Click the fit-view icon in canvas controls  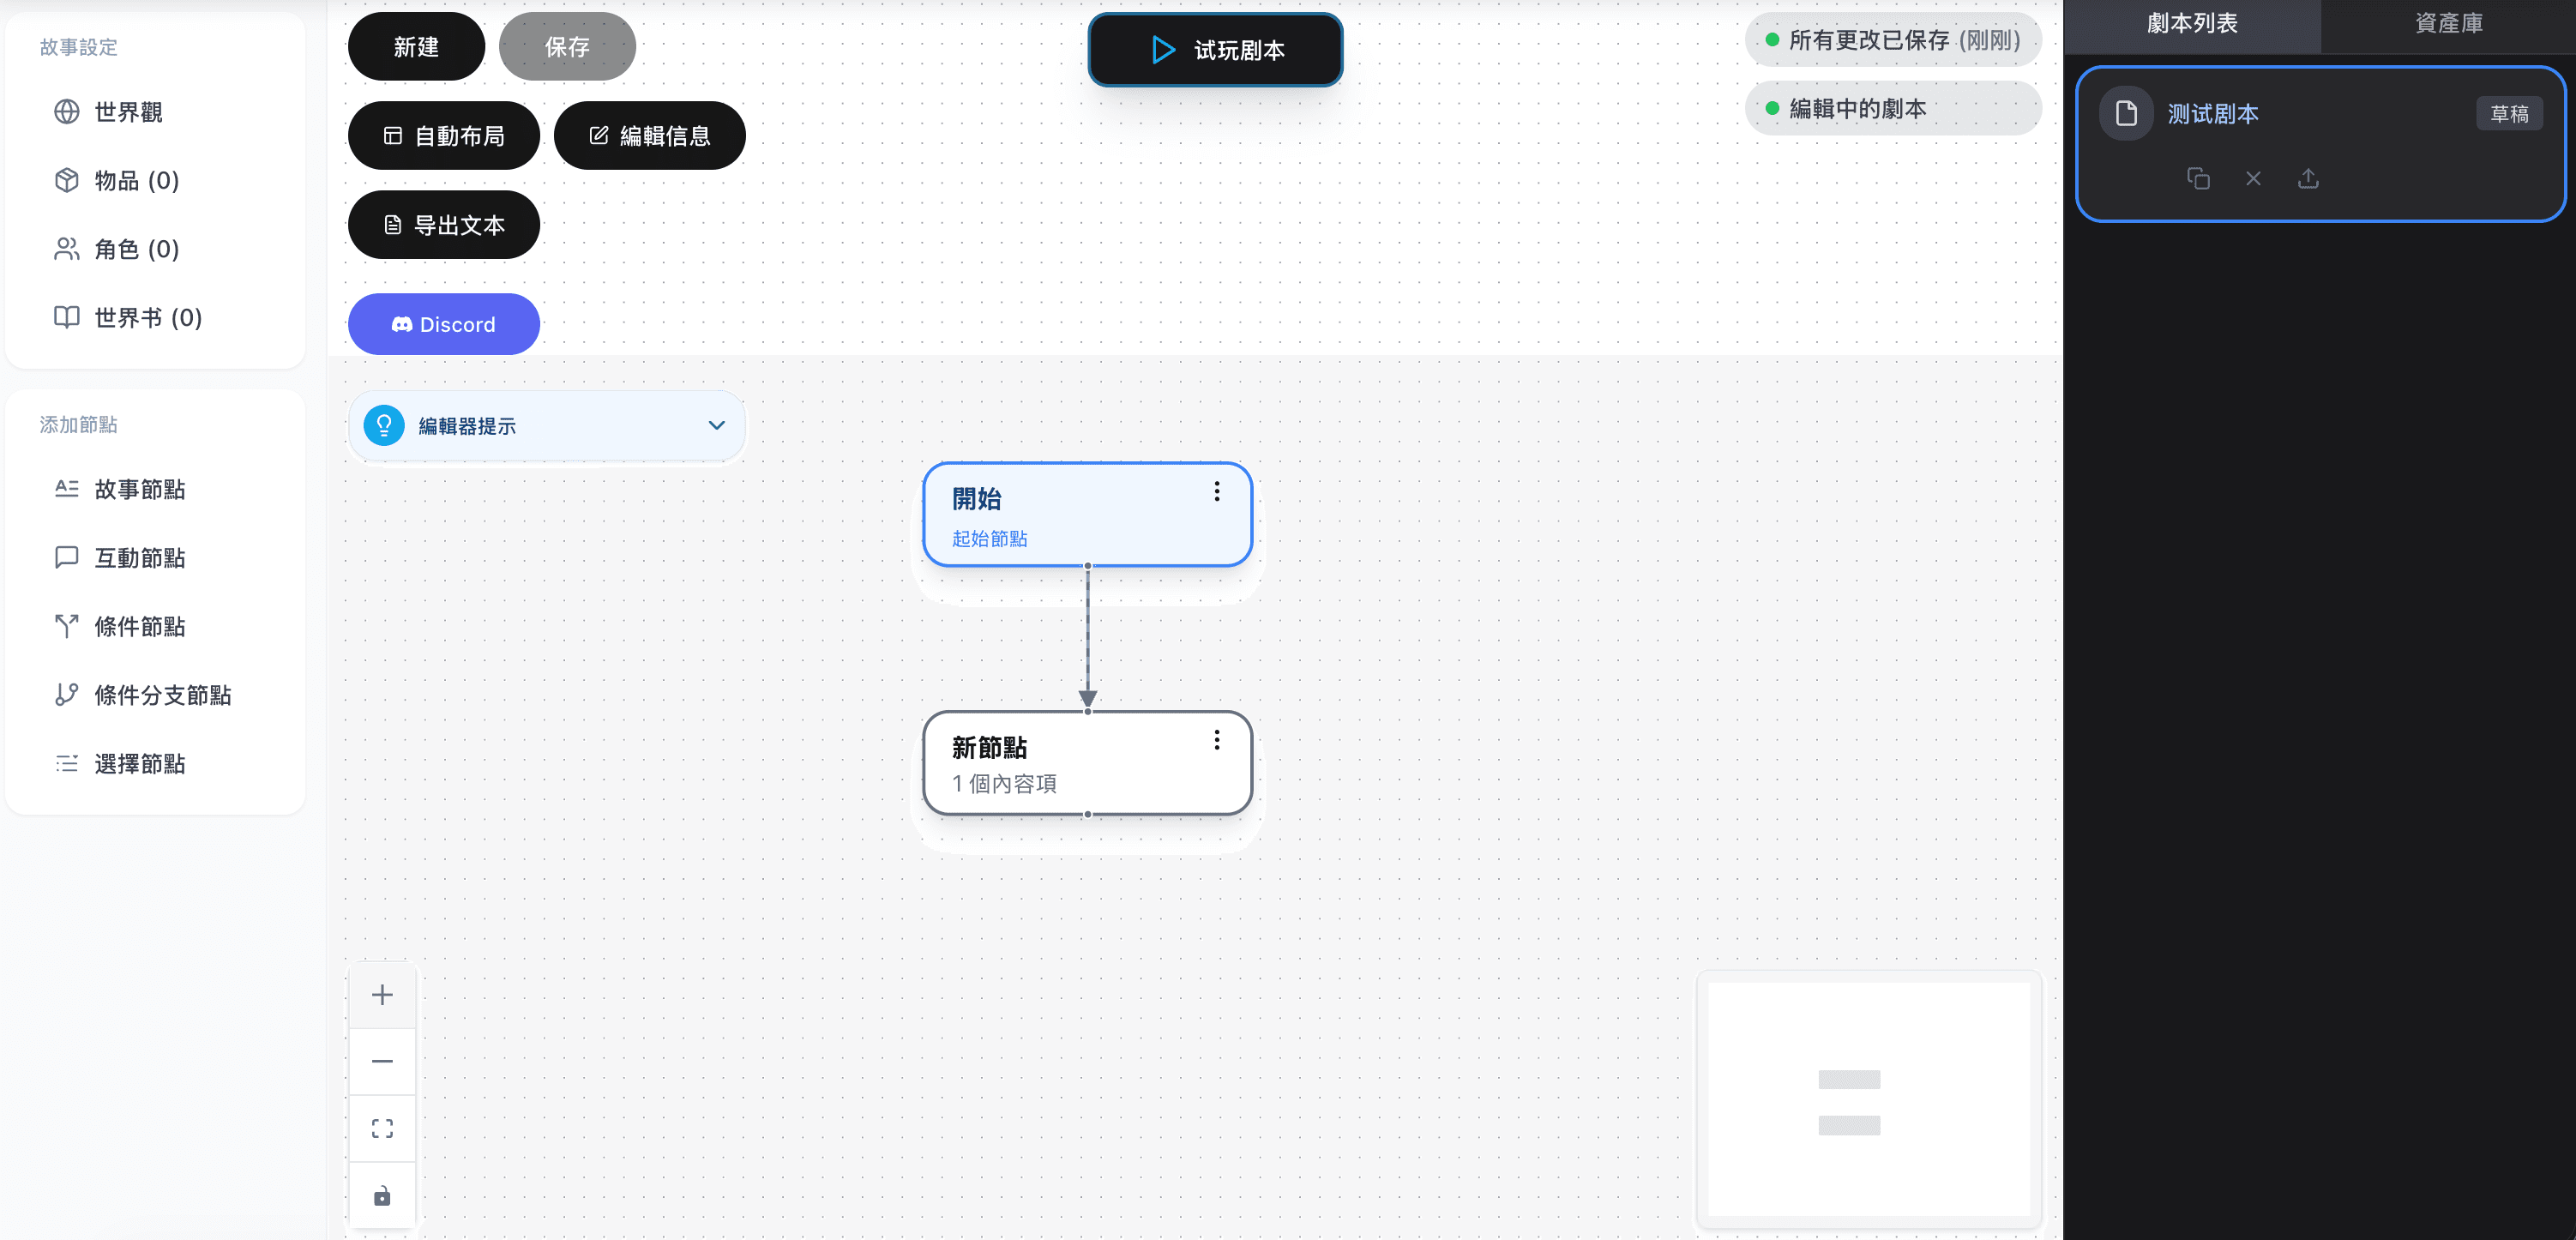point(382,1128)
